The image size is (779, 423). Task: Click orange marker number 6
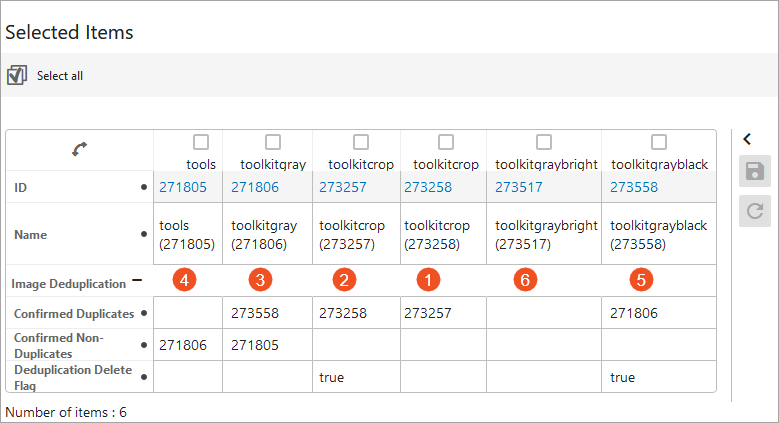point(525,280)
